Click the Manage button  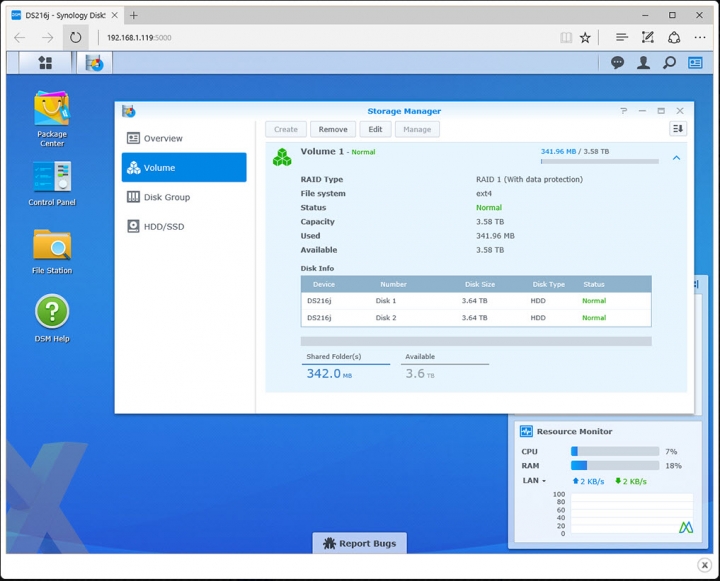coord(417,130)
